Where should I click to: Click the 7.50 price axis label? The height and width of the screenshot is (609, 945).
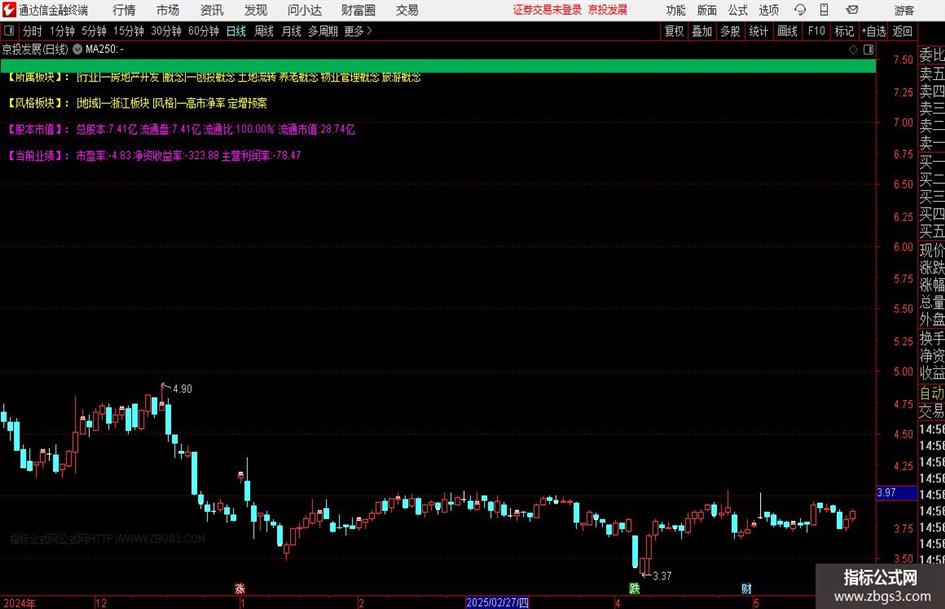(903, 59)
